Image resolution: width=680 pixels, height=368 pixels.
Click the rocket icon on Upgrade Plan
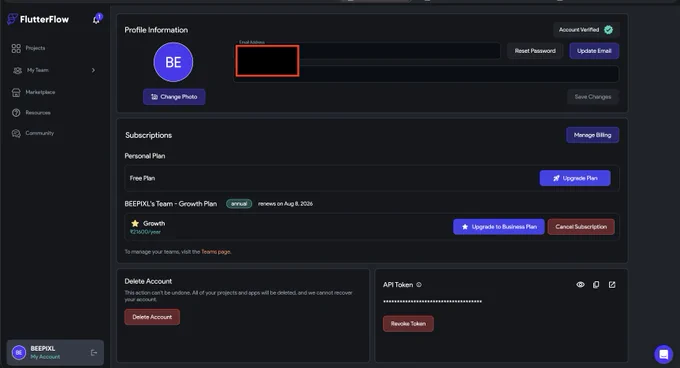(556, 178)
